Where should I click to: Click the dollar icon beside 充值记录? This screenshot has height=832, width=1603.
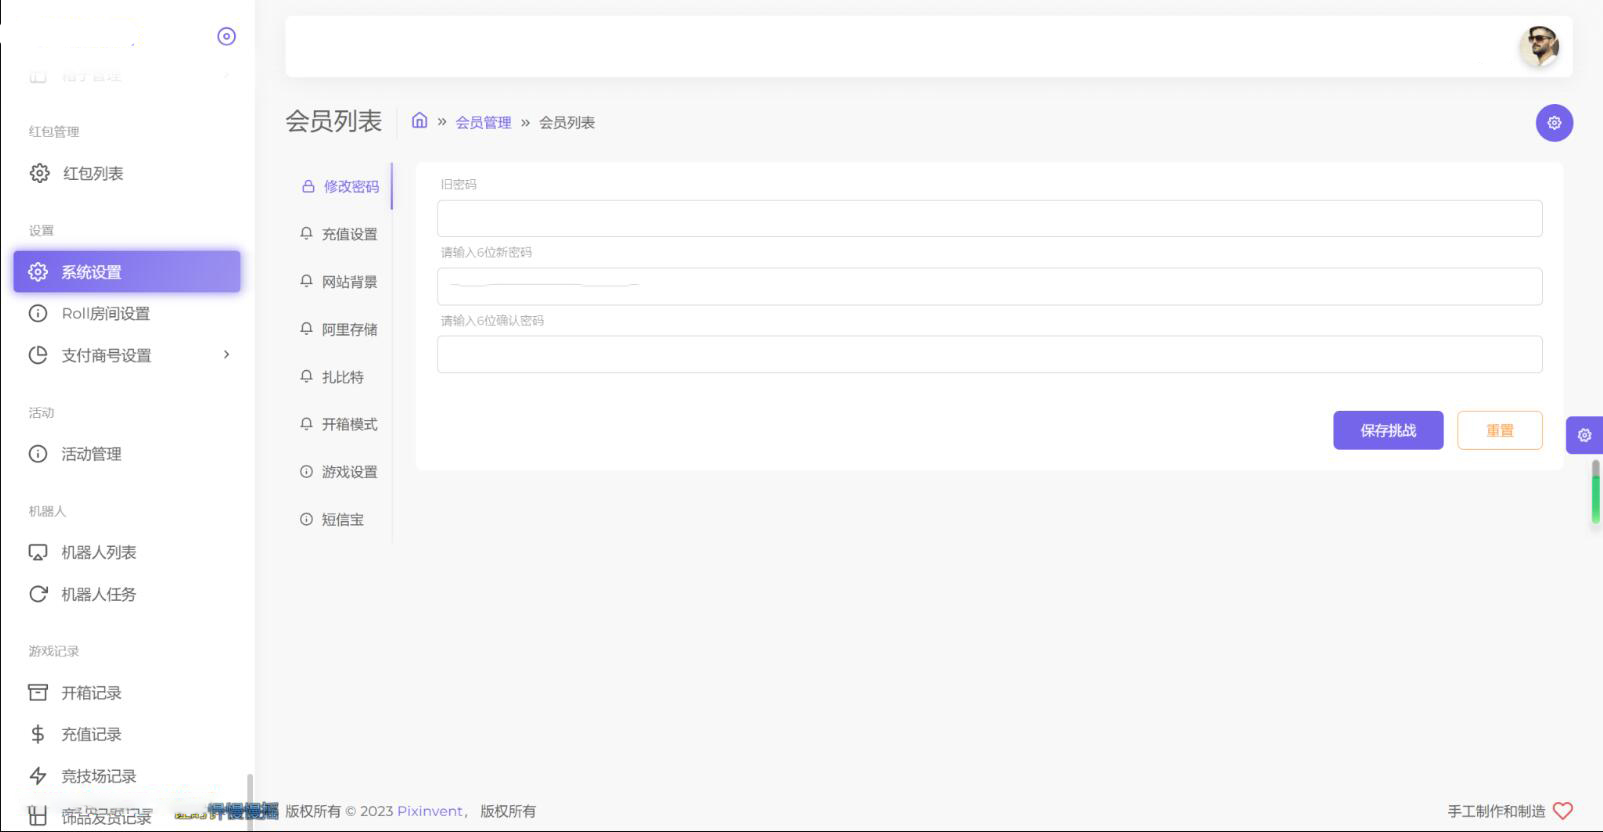click(x=38, y=734)
